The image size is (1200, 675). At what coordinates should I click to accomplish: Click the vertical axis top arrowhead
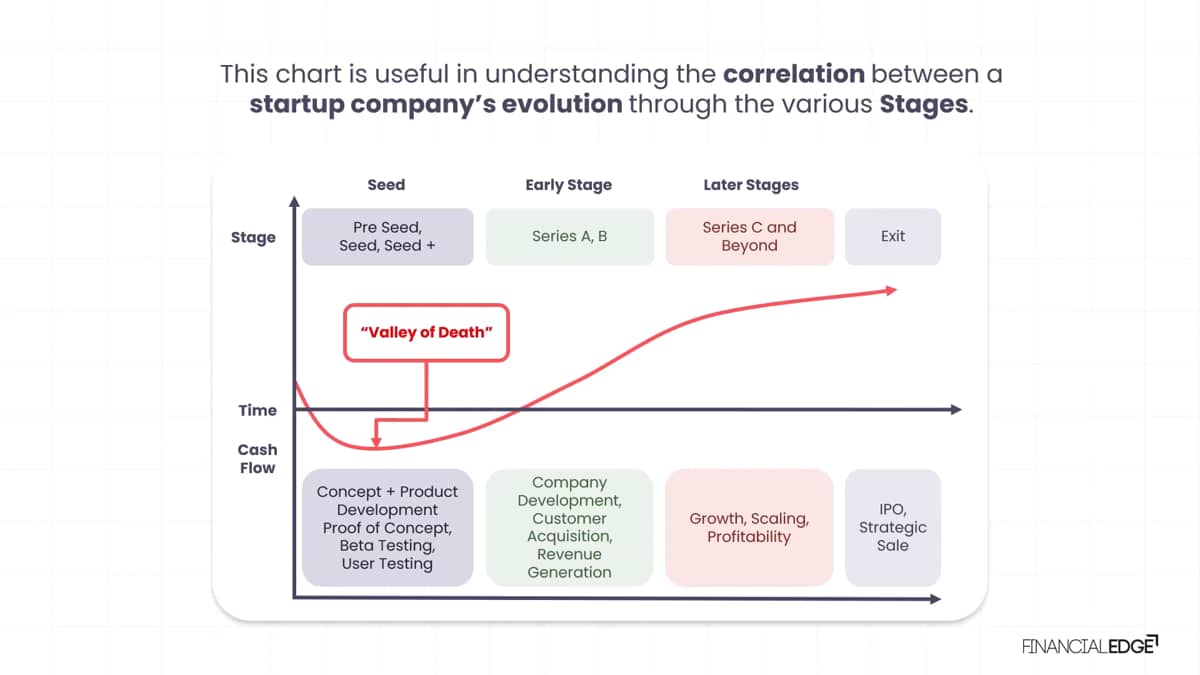(x=294, y=201)
